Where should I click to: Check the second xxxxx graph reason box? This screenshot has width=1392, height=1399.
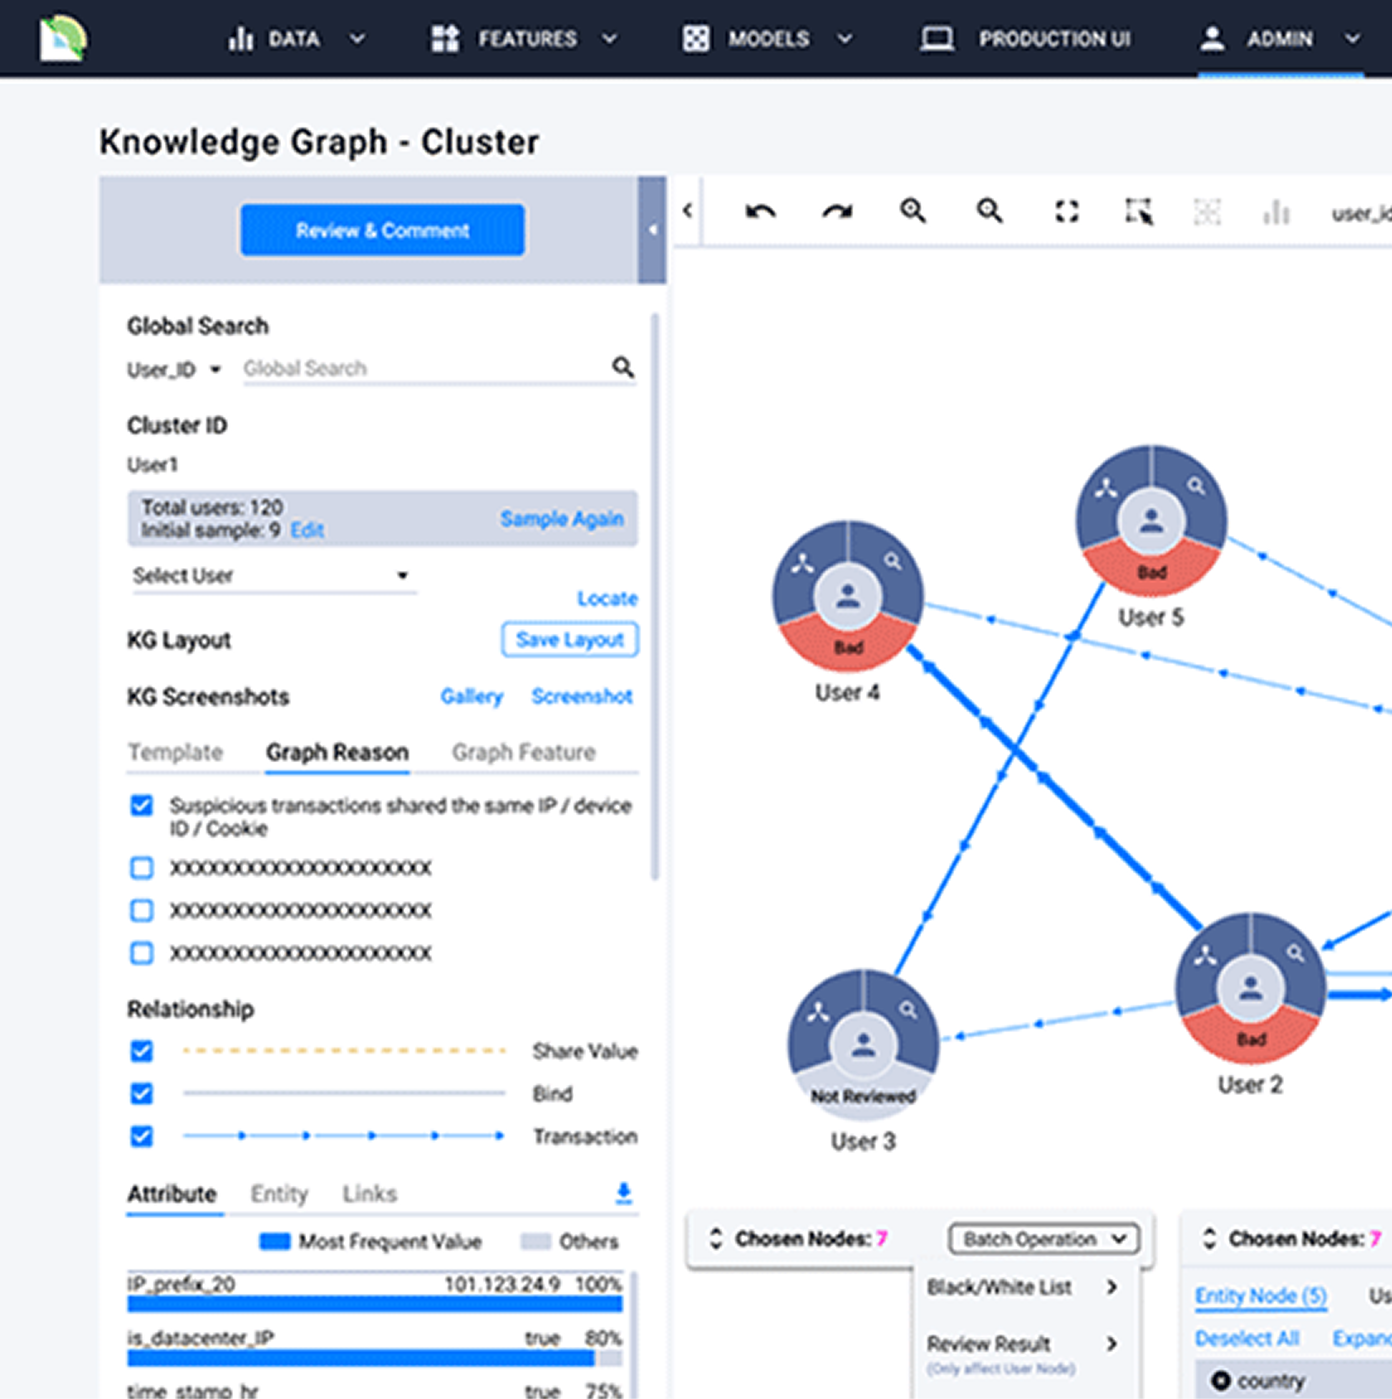coord(142,910)
